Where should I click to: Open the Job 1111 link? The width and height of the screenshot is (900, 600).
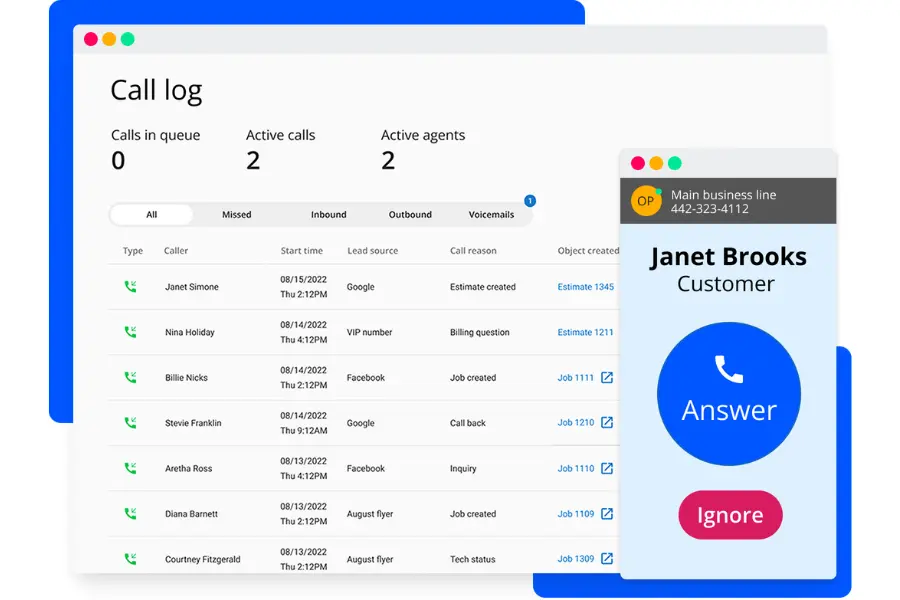tap(576, 377)
